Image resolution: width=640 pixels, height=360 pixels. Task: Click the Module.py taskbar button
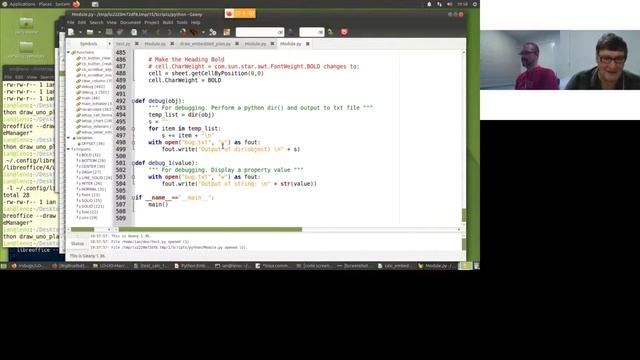coord(436,266)
